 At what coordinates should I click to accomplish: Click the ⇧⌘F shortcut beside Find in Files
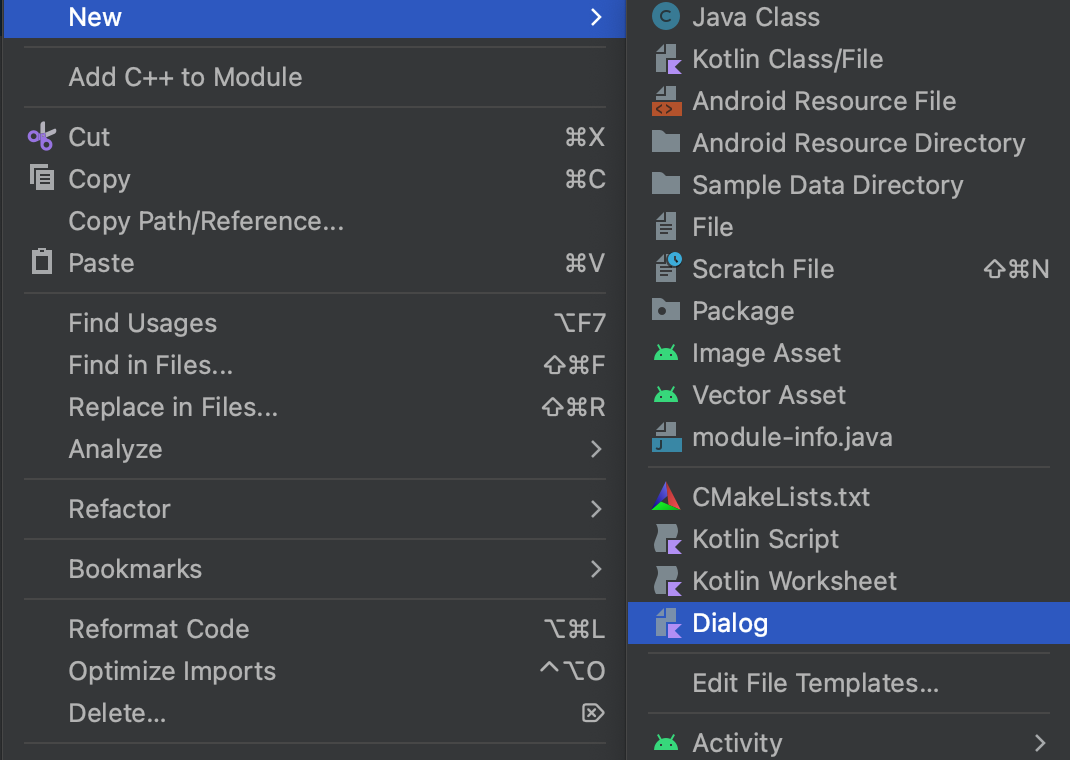575,365
